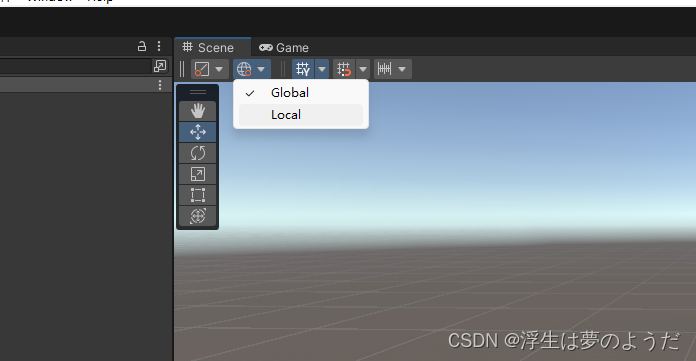Toggle the panel lock icon
Screen dimensions: 696x361
(x=142, y=46)
